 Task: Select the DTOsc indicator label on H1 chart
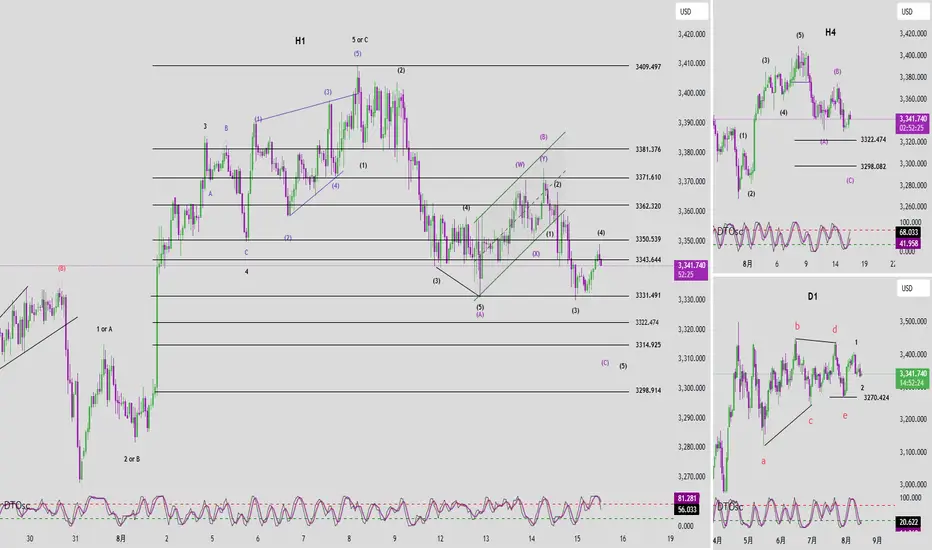coord(17,505)
